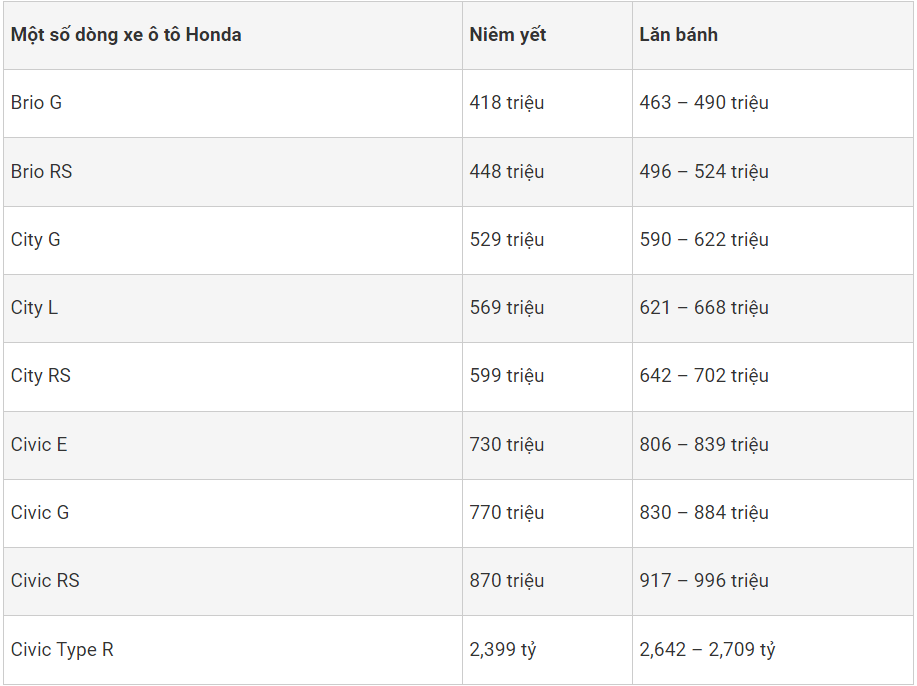The image size is (917, 686).
Task: Select the Civic Type R cell
Action: coord(62,650)
